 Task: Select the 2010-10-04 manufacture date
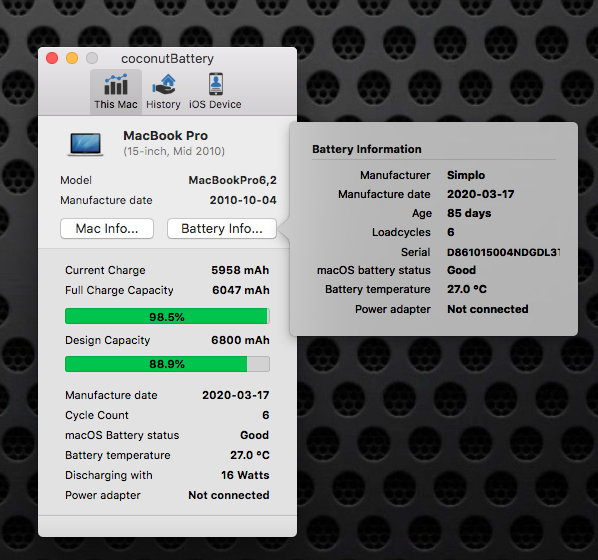pos(243,200)
